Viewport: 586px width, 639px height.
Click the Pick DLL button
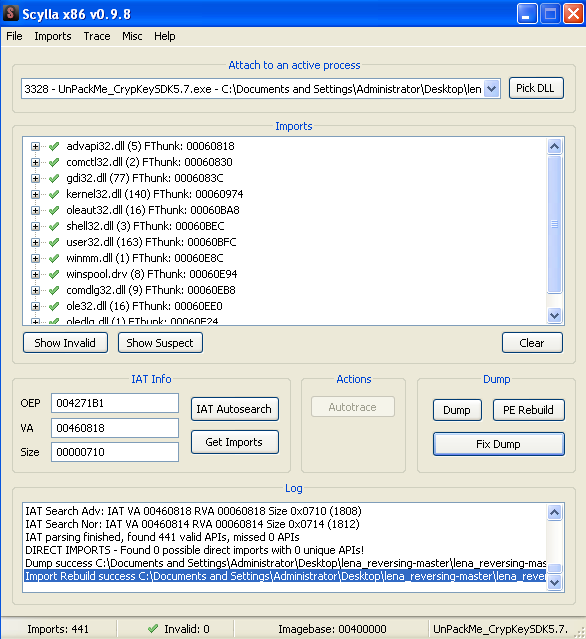536,88
